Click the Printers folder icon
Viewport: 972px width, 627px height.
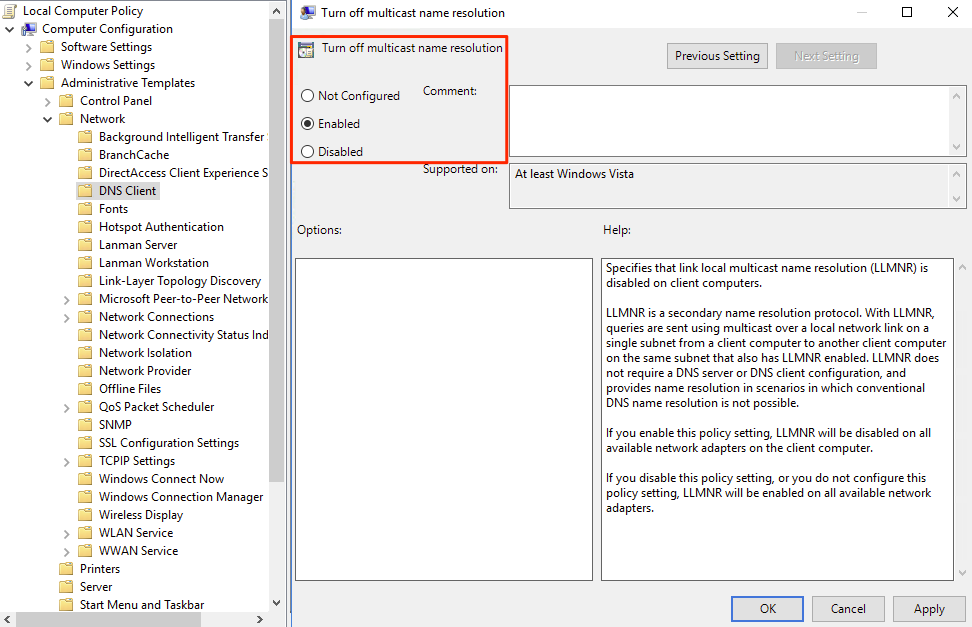[66, 569]
